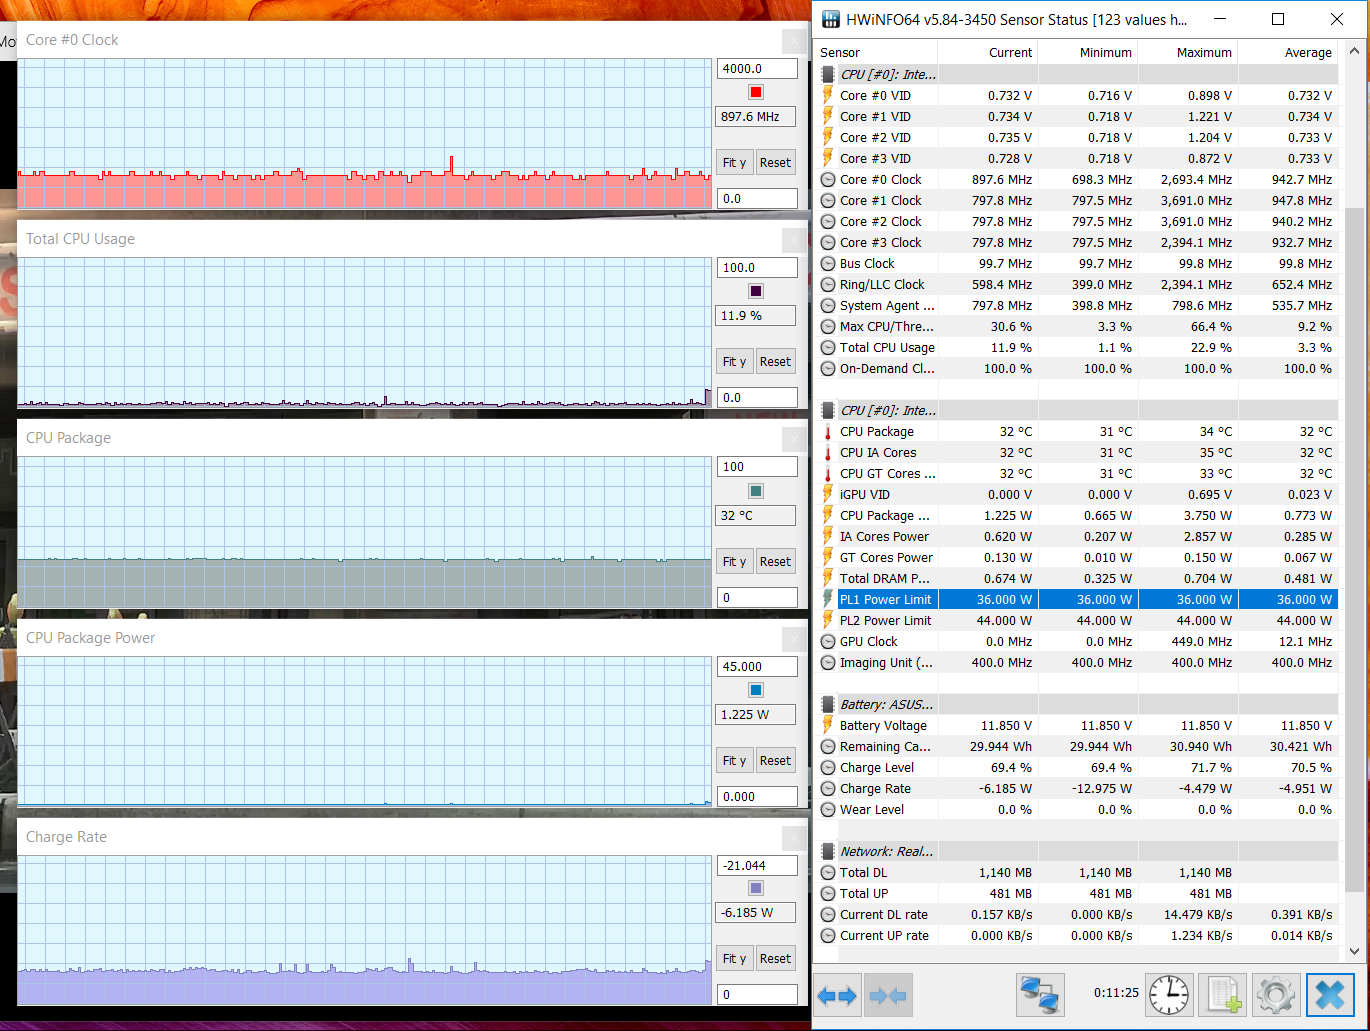Open the lavender swatch of Charge Rate graph
Image resolution: width=1370 pixels, height=1031 pixels.
[x=756, y=888]
